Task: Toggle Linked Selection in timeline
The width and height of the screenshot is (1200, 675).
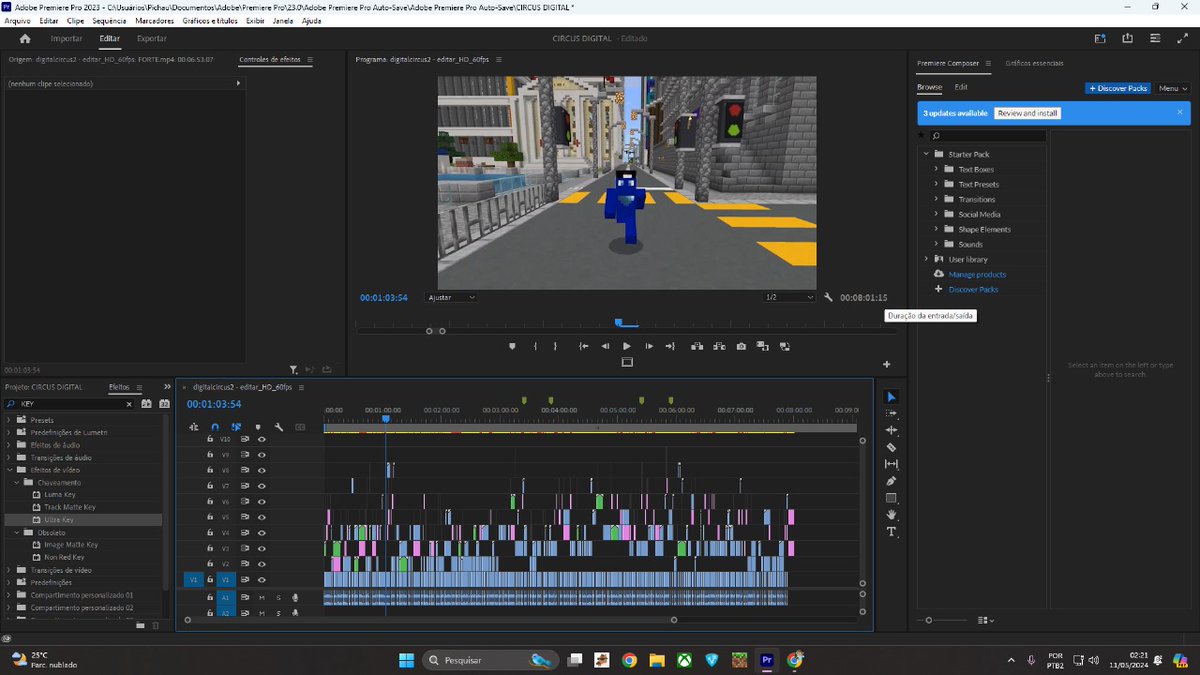Action: point(236,427)
